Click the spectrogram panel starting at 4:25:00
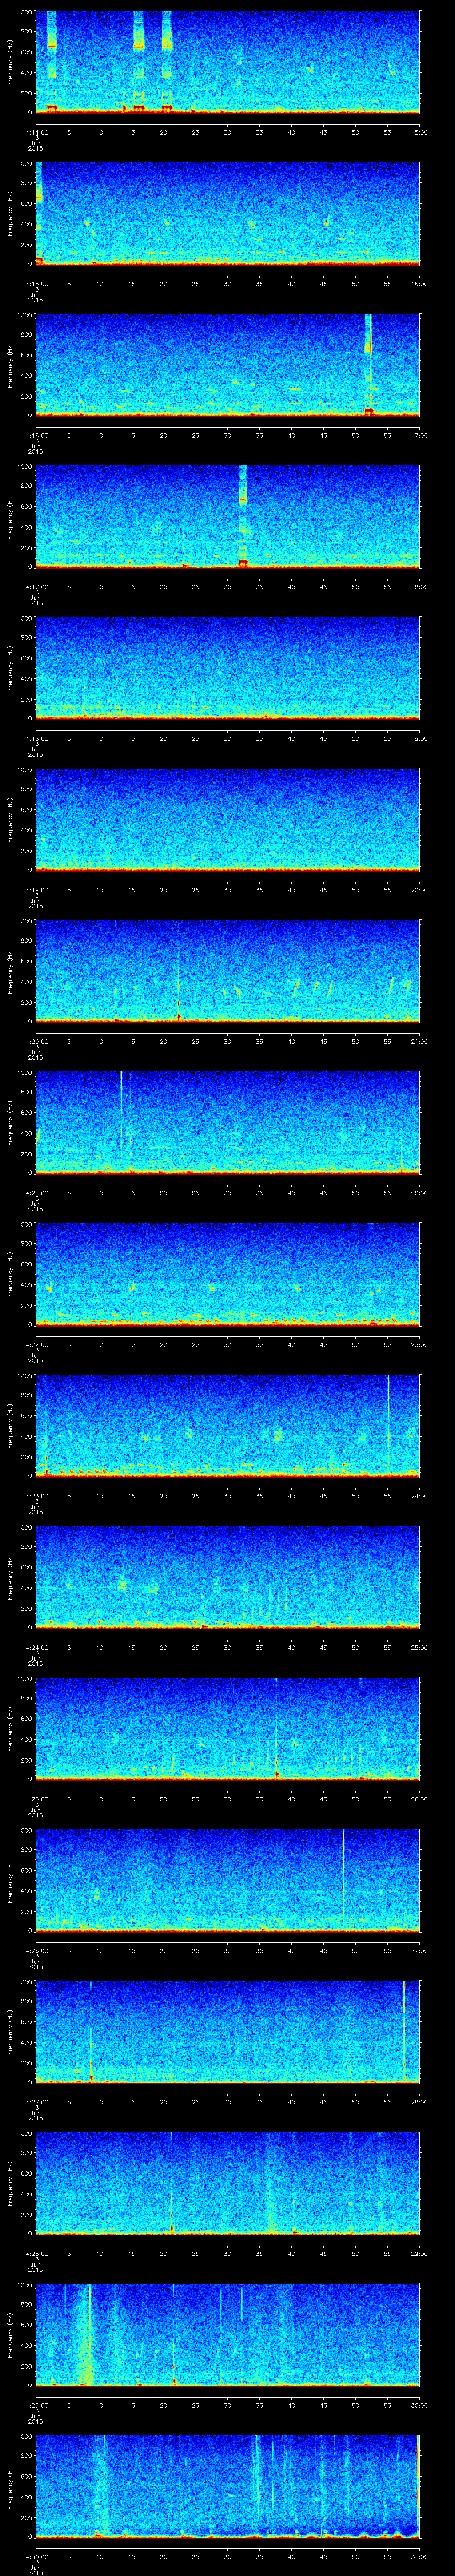This screenshot has width=455, height=2576. click(228, 1728)
